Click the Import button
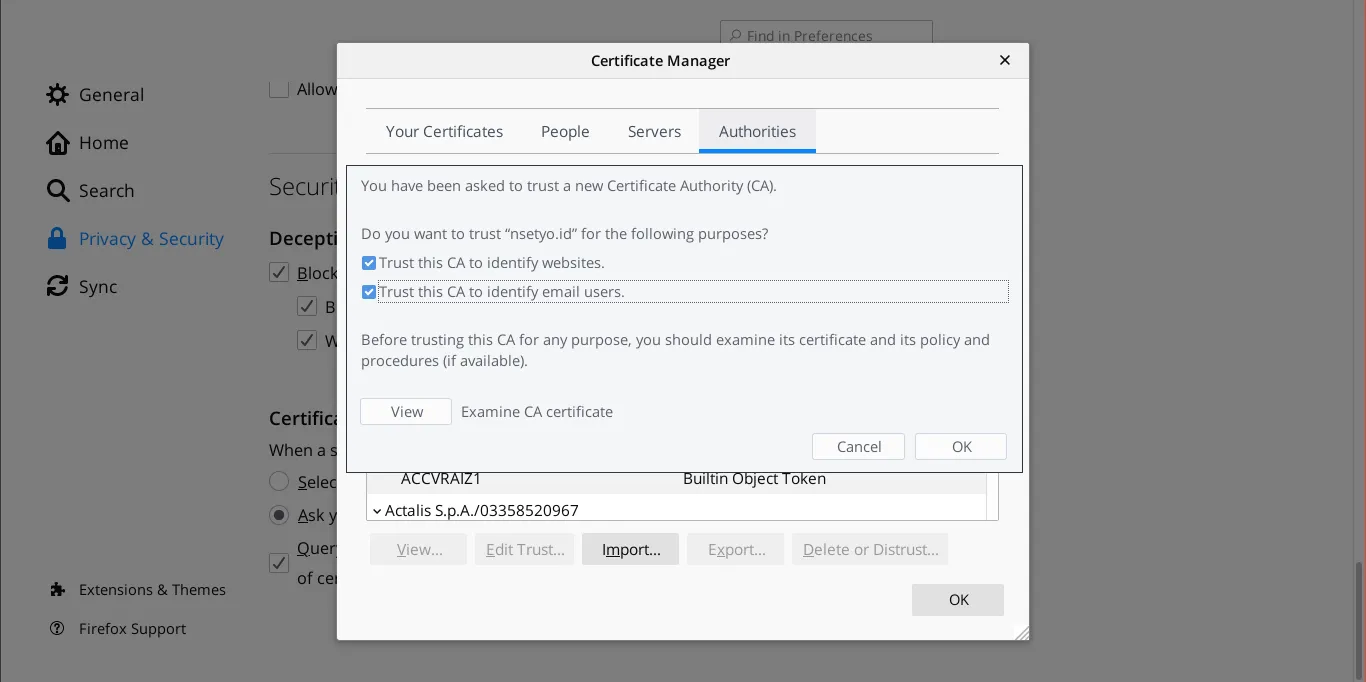The width and height of the screenshot is (1366, 682). click(630, 548)
